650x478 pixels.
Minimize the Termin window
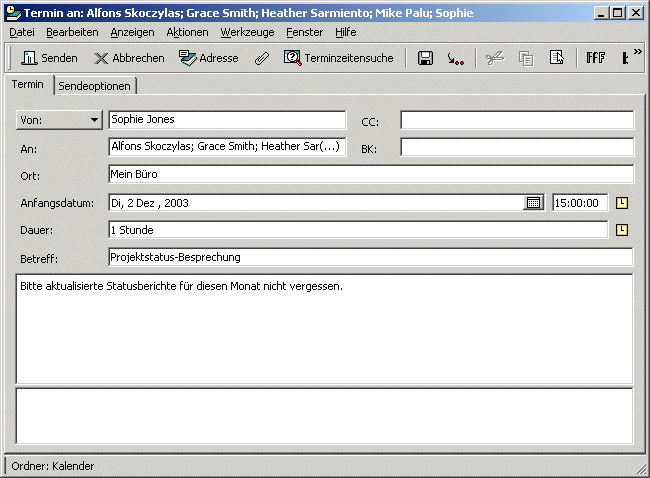(601, 13)
